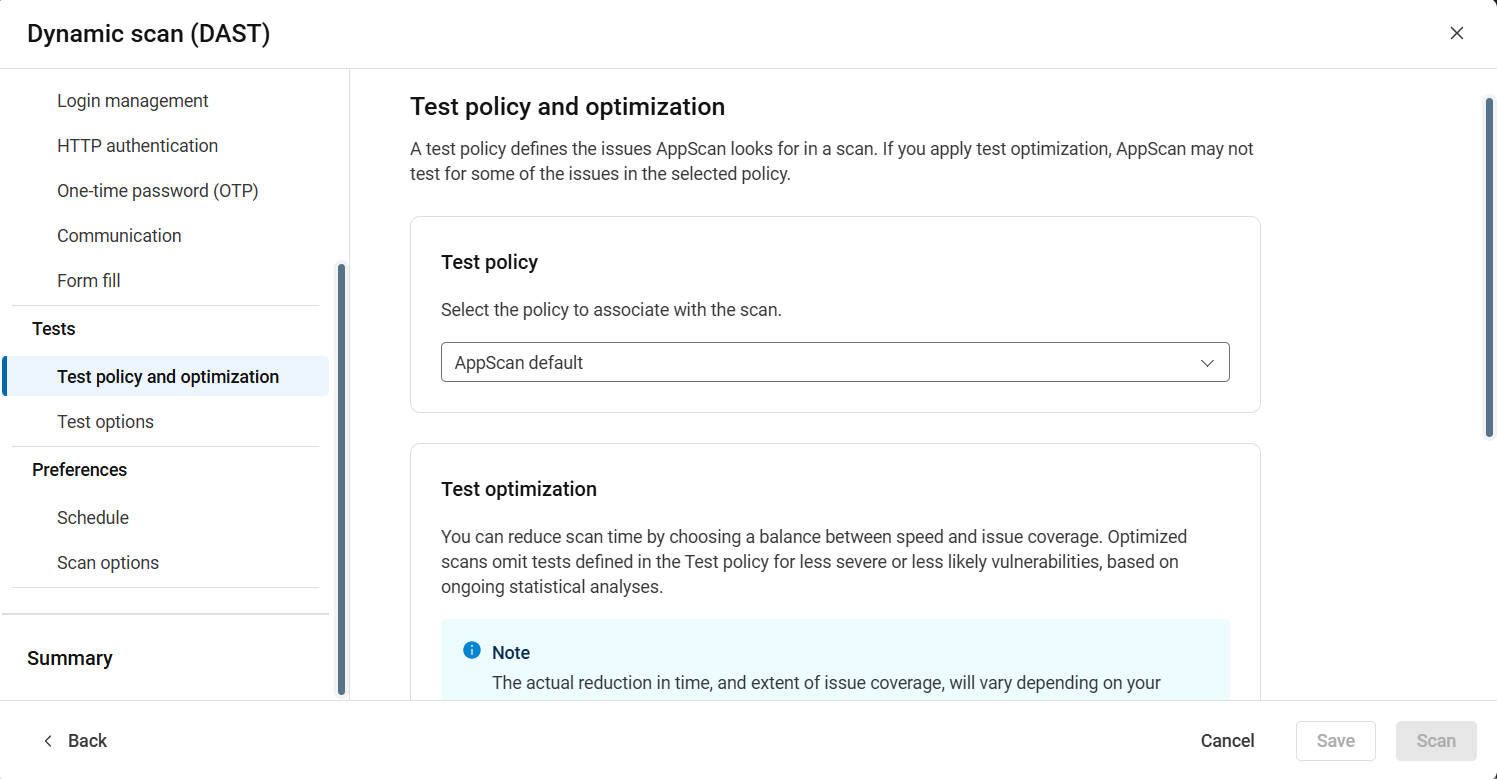Go to the Schedule preferences
Image resolution: width=1497 pixels, height=779 pixels.
92,518
